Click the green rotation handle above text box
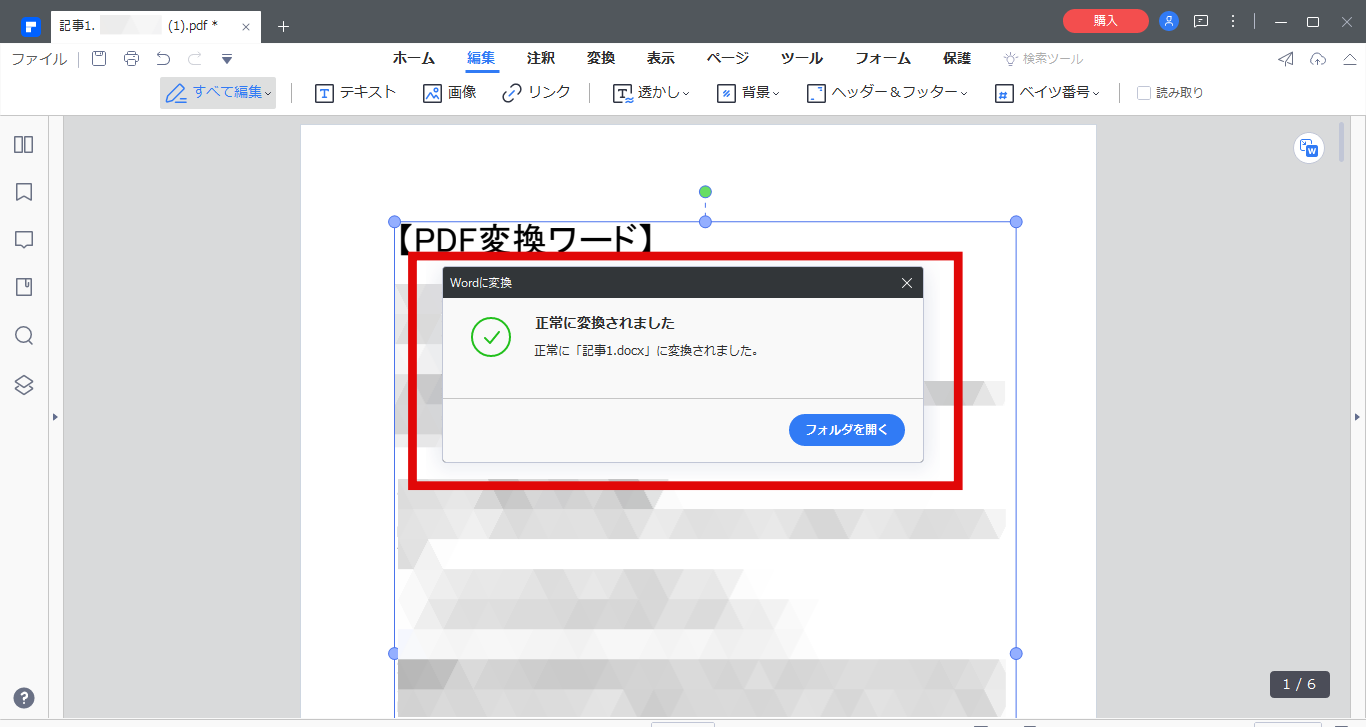1366x727 pixels. (x=705, y=192)
